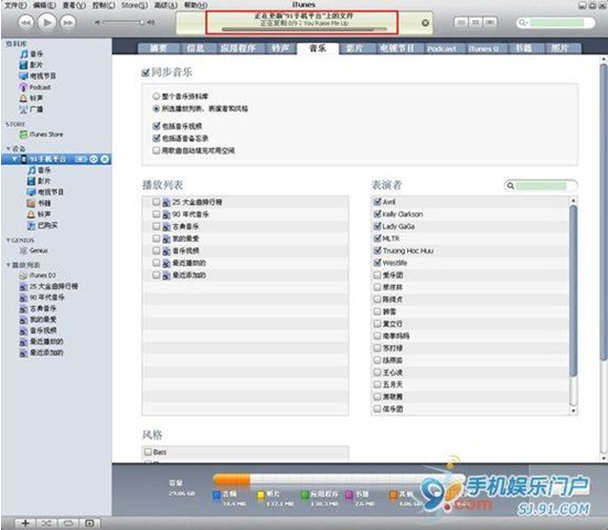The width and height of the screenshot is (608, 530).
Task: Open 已购买 under the 91手机平台 device
Action: tap(42, 225)
